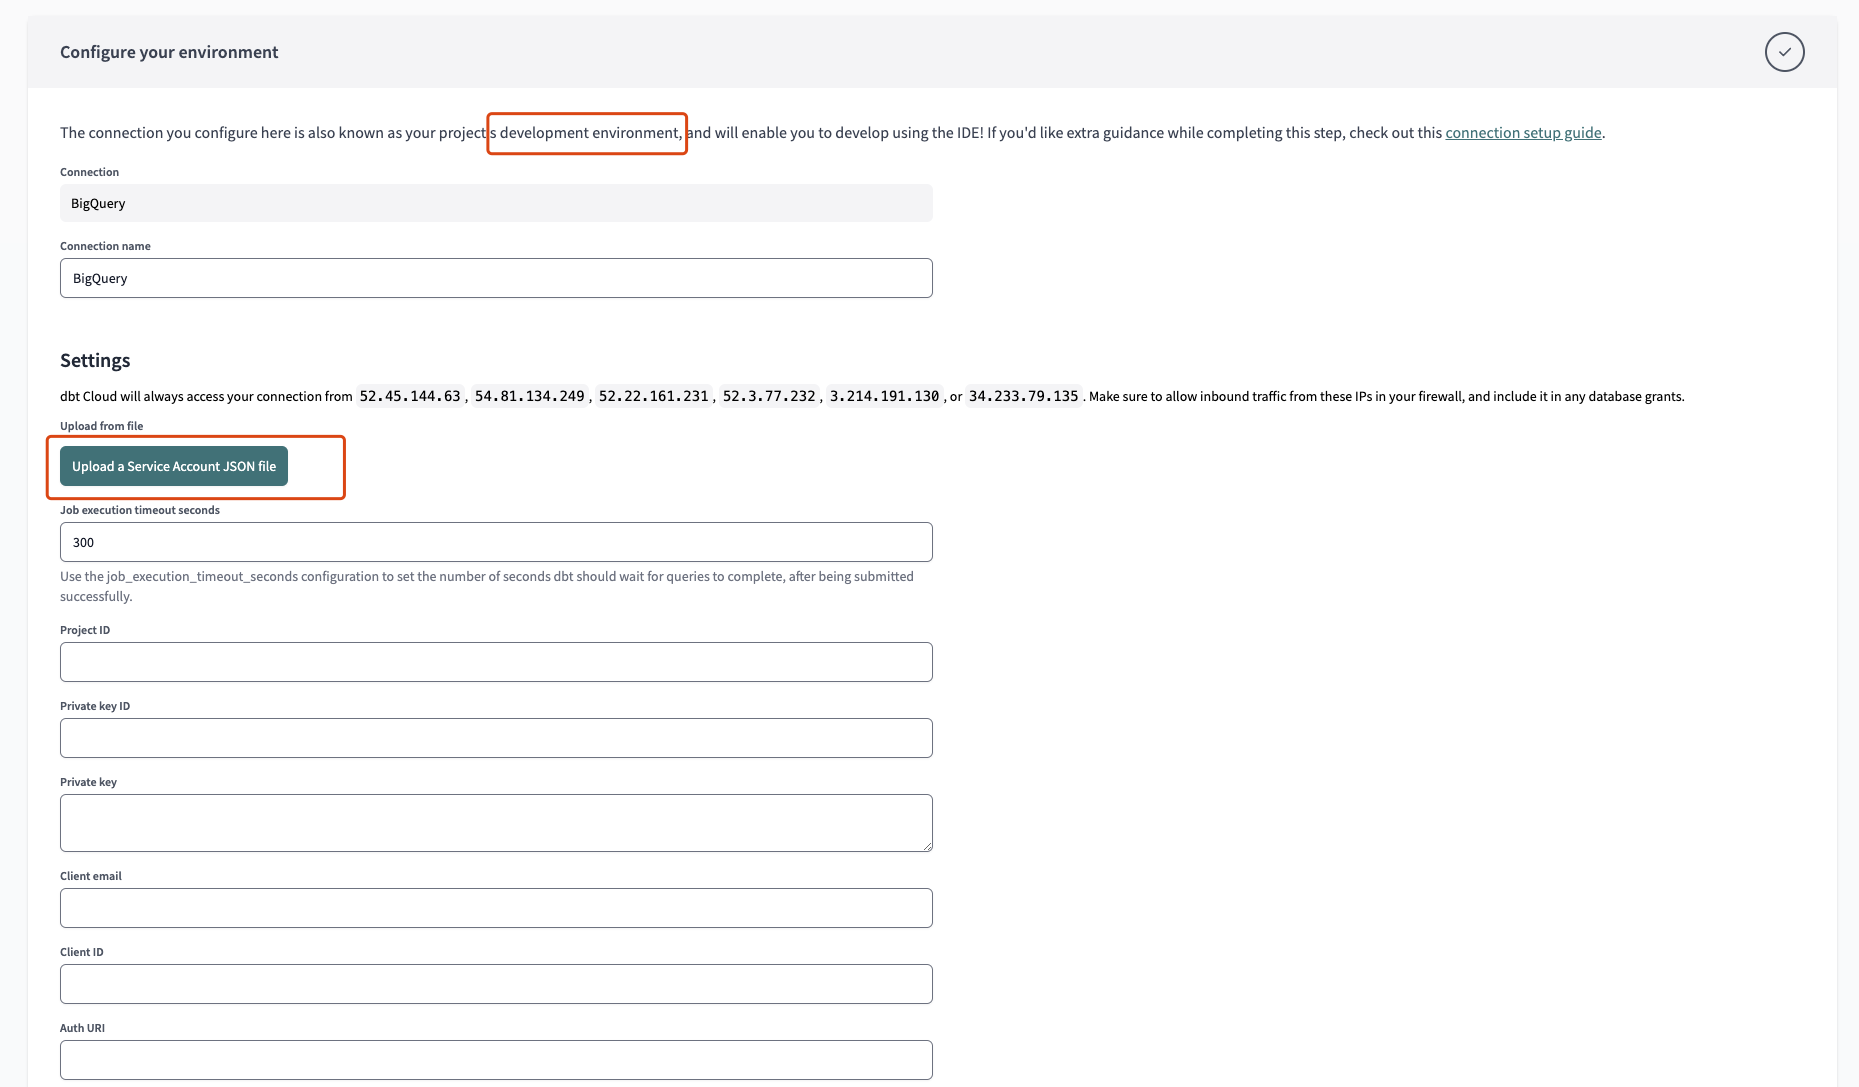Select IP address 3.214.191.130

coord(884,396)
